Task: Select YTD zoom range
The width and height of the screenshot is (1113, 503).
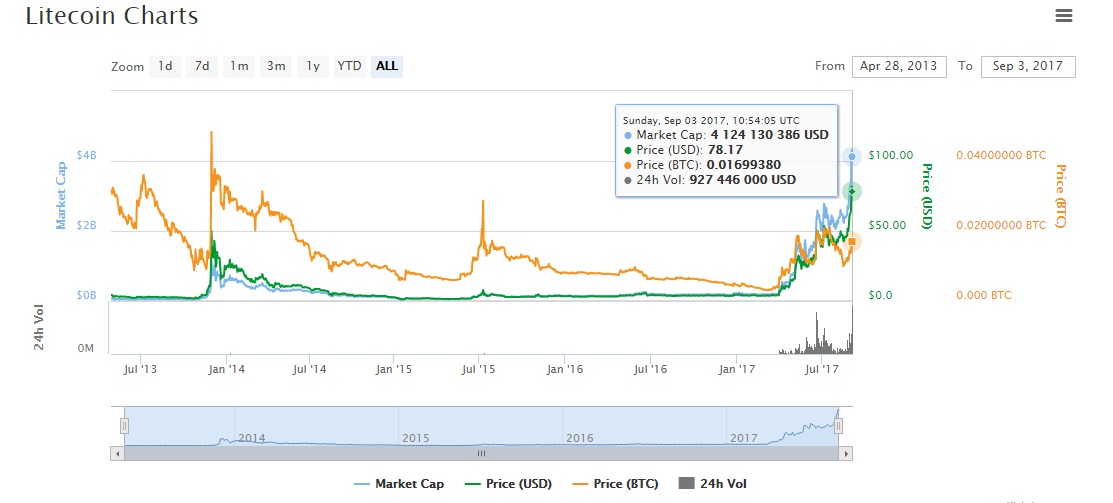Action: point(349,67)
